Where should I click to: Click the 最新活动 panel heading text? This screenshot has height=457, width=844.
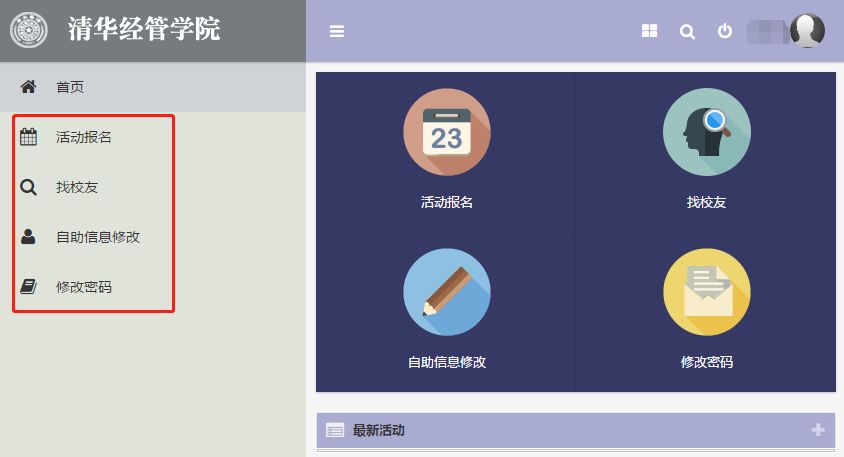(x=378, y=430)
